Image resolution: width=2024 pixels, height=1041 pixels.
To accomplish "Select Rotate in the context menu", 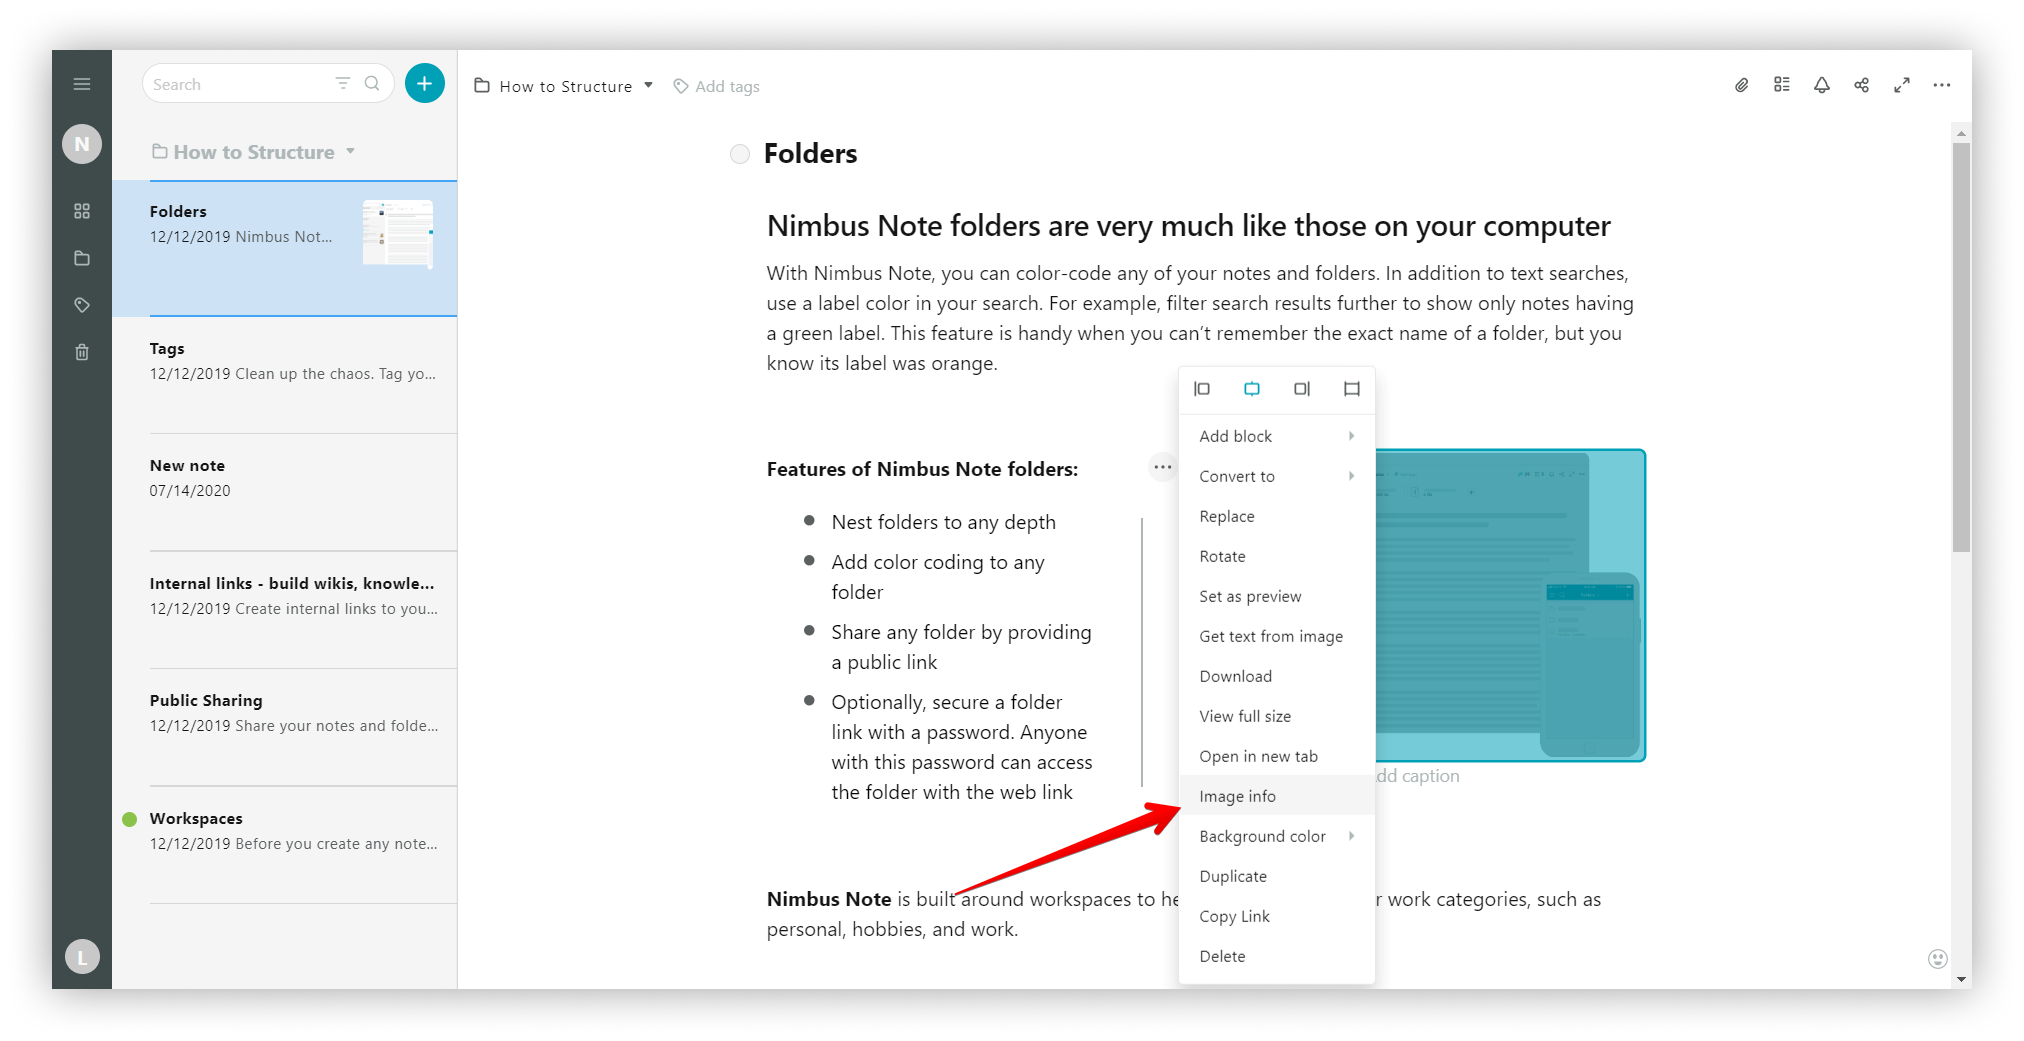I will point(1277,556).
